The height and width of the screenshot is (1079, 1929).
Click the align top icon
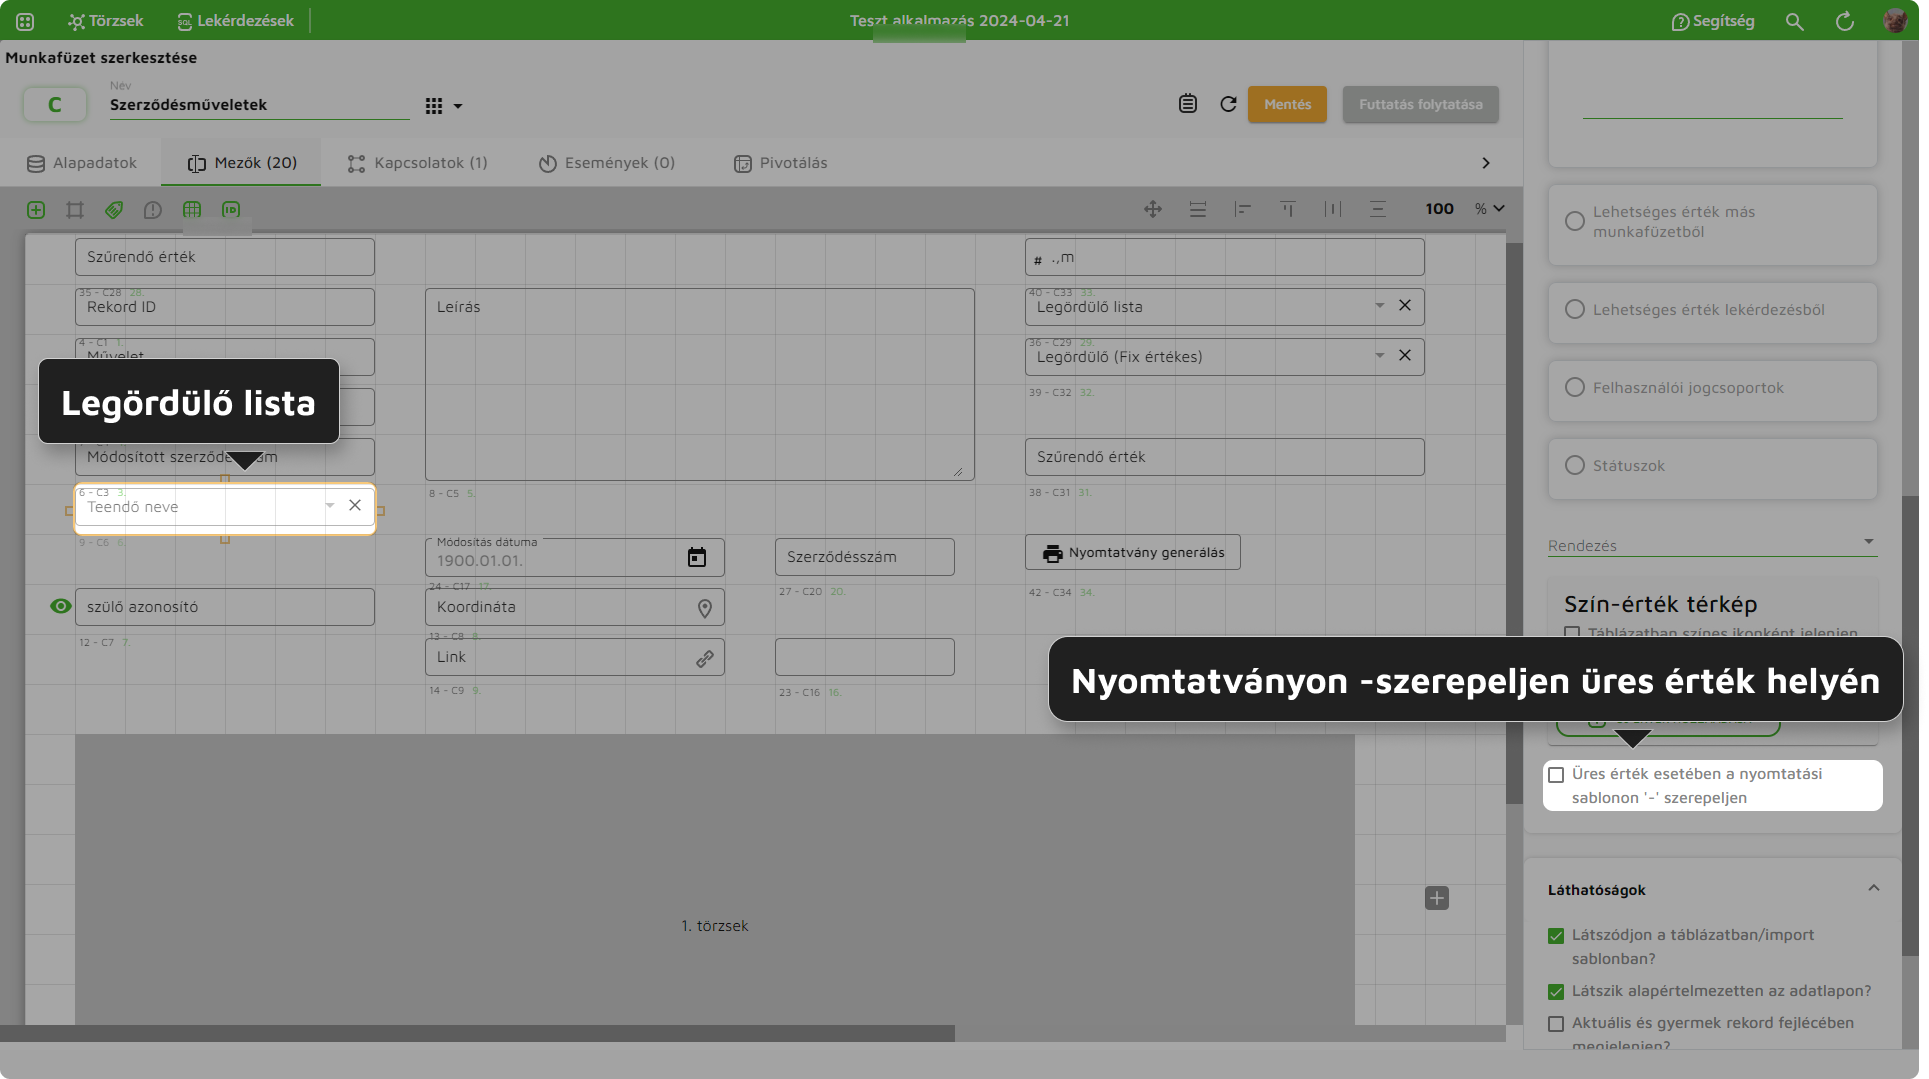1288,209
